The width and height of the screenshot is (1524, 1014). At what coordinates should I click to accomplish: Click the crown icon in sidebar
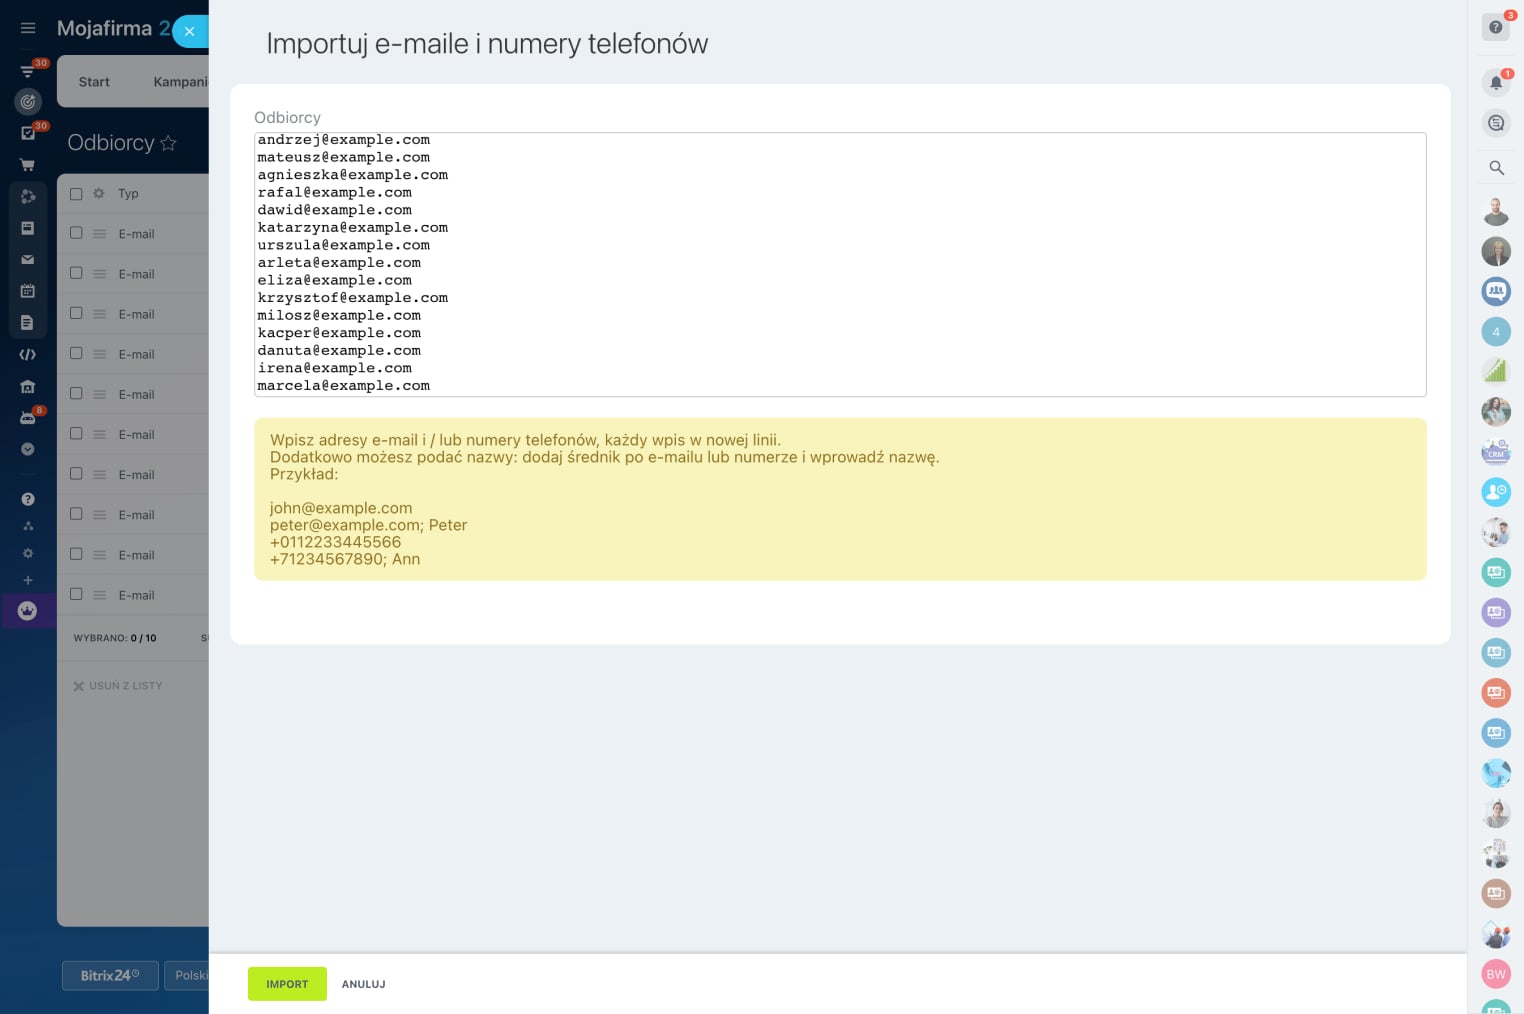pyautogui.click(x=28, y=610)
